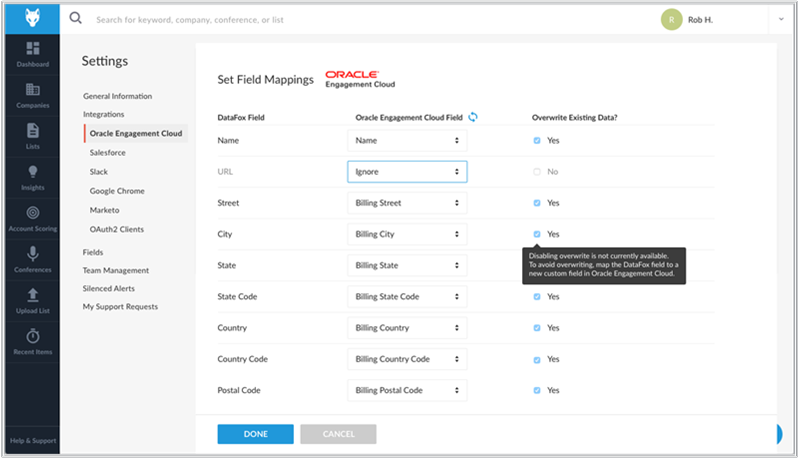799x458 pixels.
Task: Open the Billing Country dropdown
Action: click(407, 328)
